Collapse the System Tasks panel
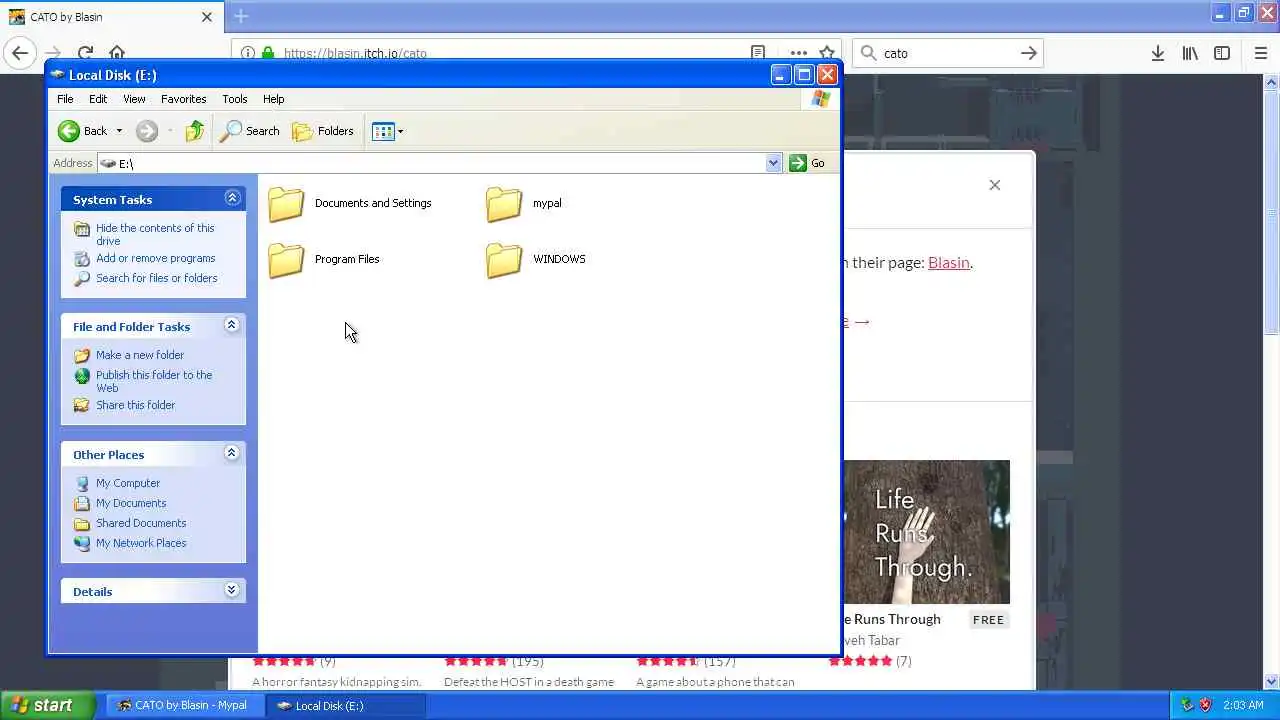The image size is (1280, 720). (232, 198)
